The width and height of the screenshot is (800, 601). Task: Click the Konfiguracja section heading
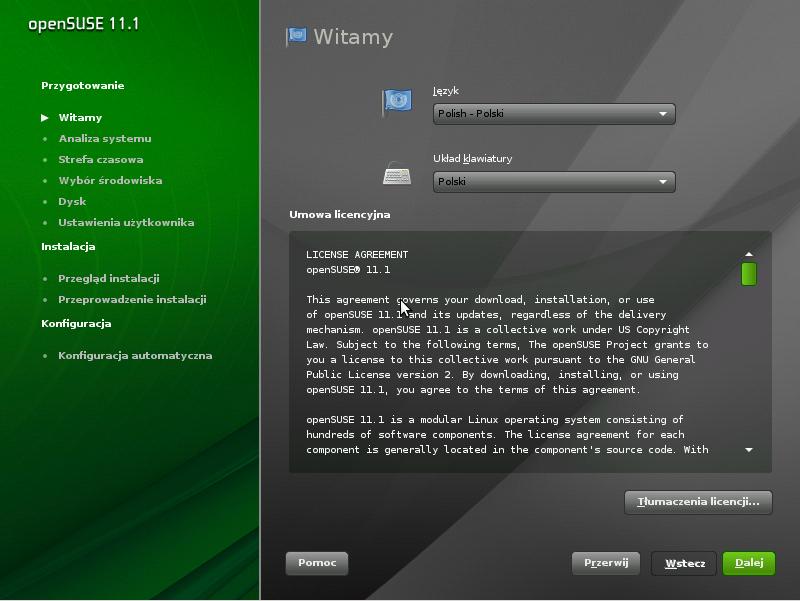(x=76, y=323)
